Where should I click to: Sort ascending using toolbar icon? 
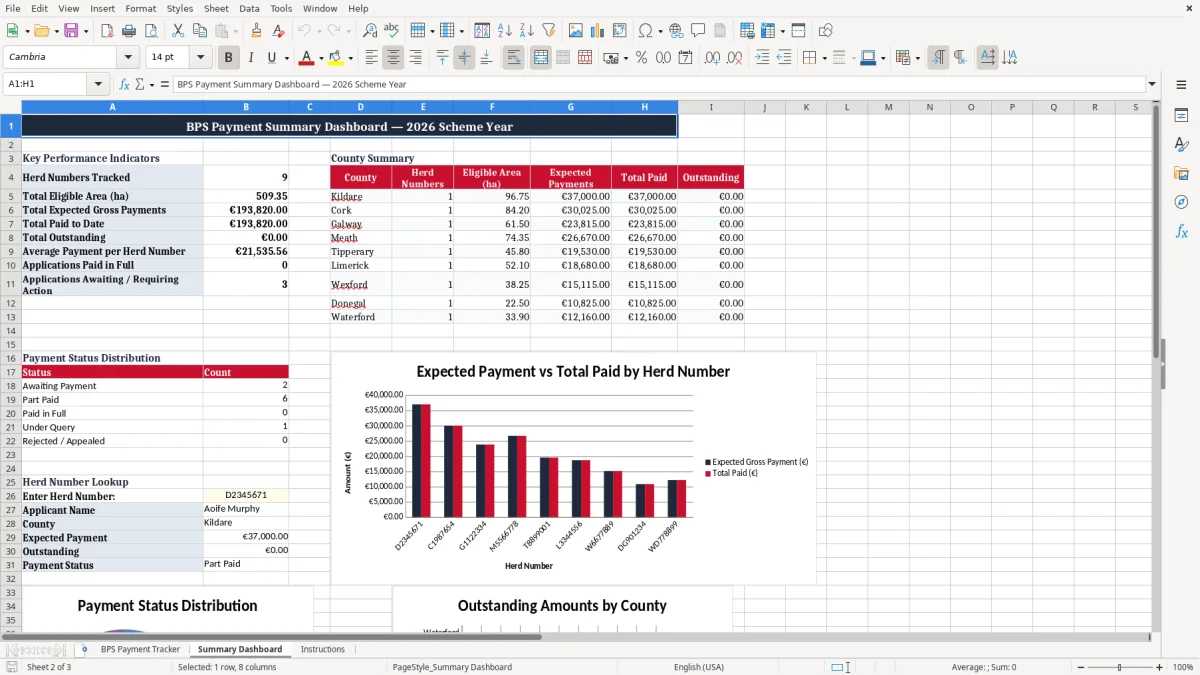coord(505,31)
